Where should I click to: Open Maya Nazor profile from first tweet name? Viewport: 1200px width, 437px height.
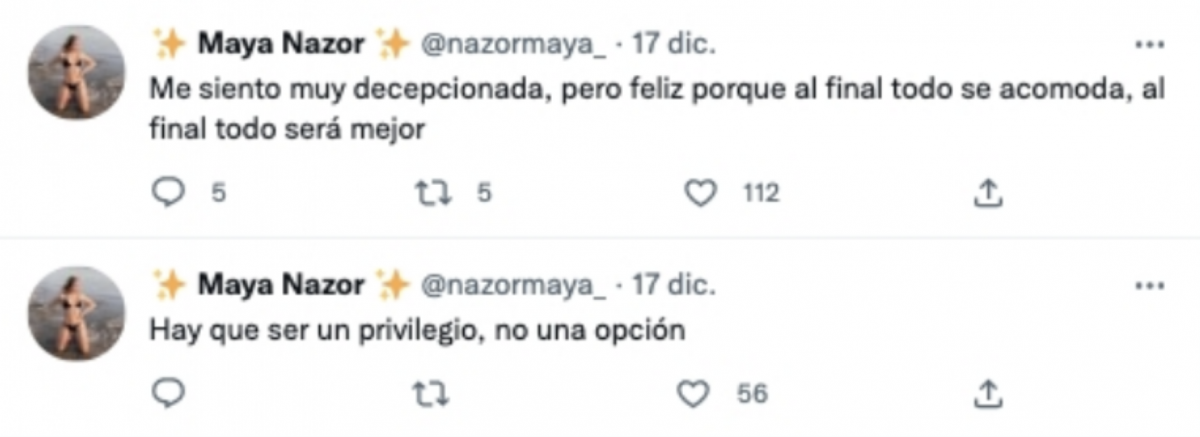pos(281,44)
